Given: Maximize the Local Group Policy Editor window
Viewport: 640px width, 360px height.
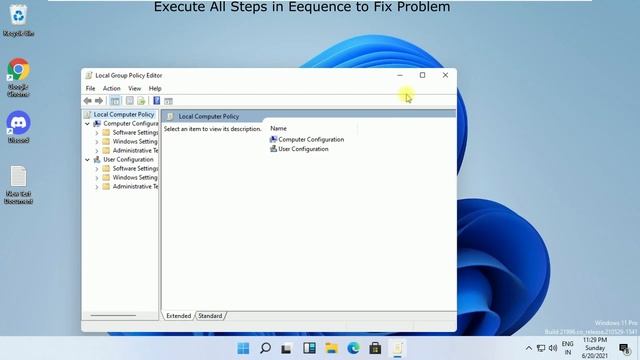Looking at the screenshot, I should click(422, 75).
